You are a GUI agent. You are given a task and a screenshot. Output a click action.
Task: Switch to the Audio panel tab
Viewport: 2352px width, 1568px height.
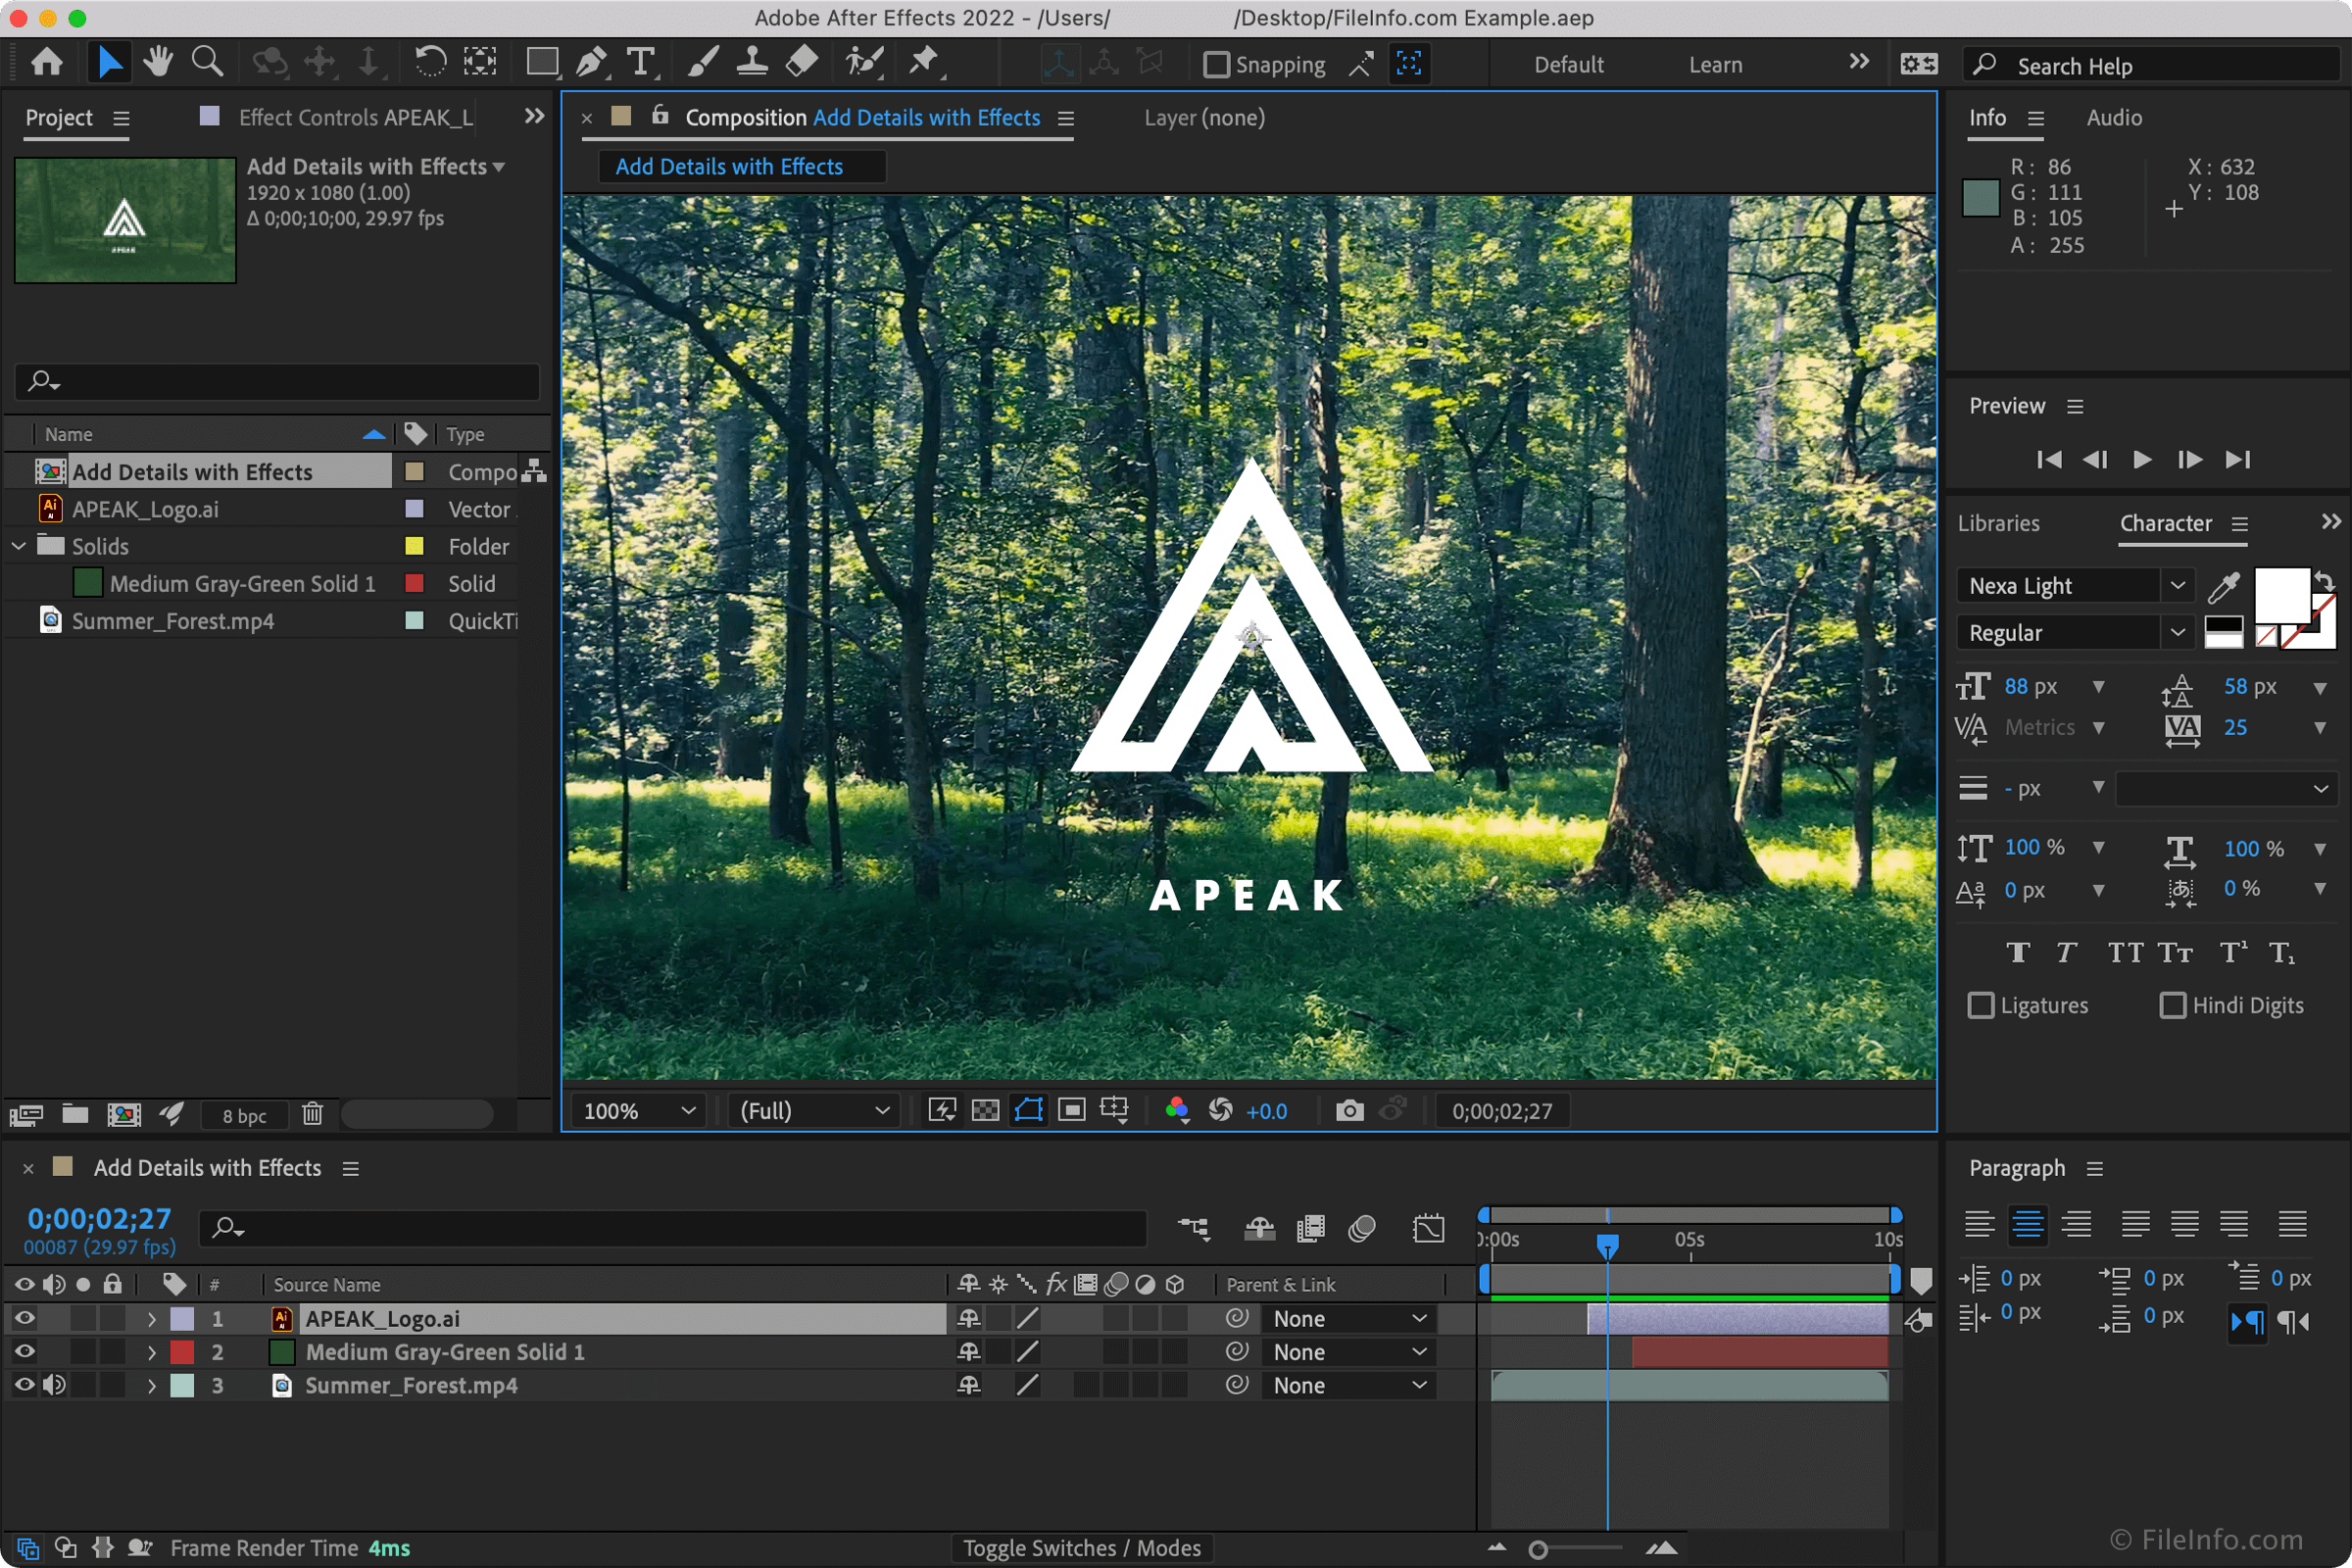(2114, 118)
